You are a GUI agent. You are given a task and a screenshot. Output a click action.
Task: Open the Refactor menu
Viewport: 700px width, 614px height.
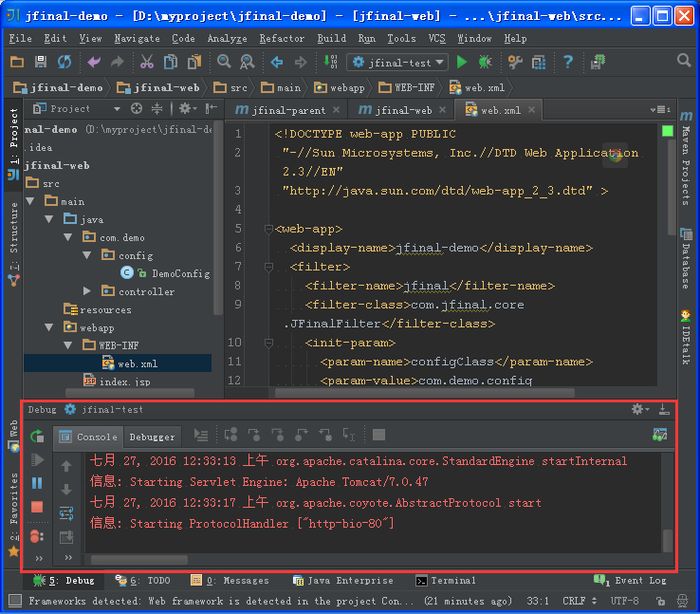click(282, 38)
